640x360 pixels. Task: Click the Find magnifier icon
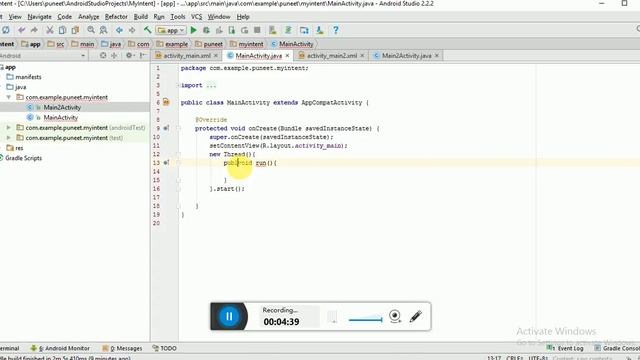tap(91, 30)
